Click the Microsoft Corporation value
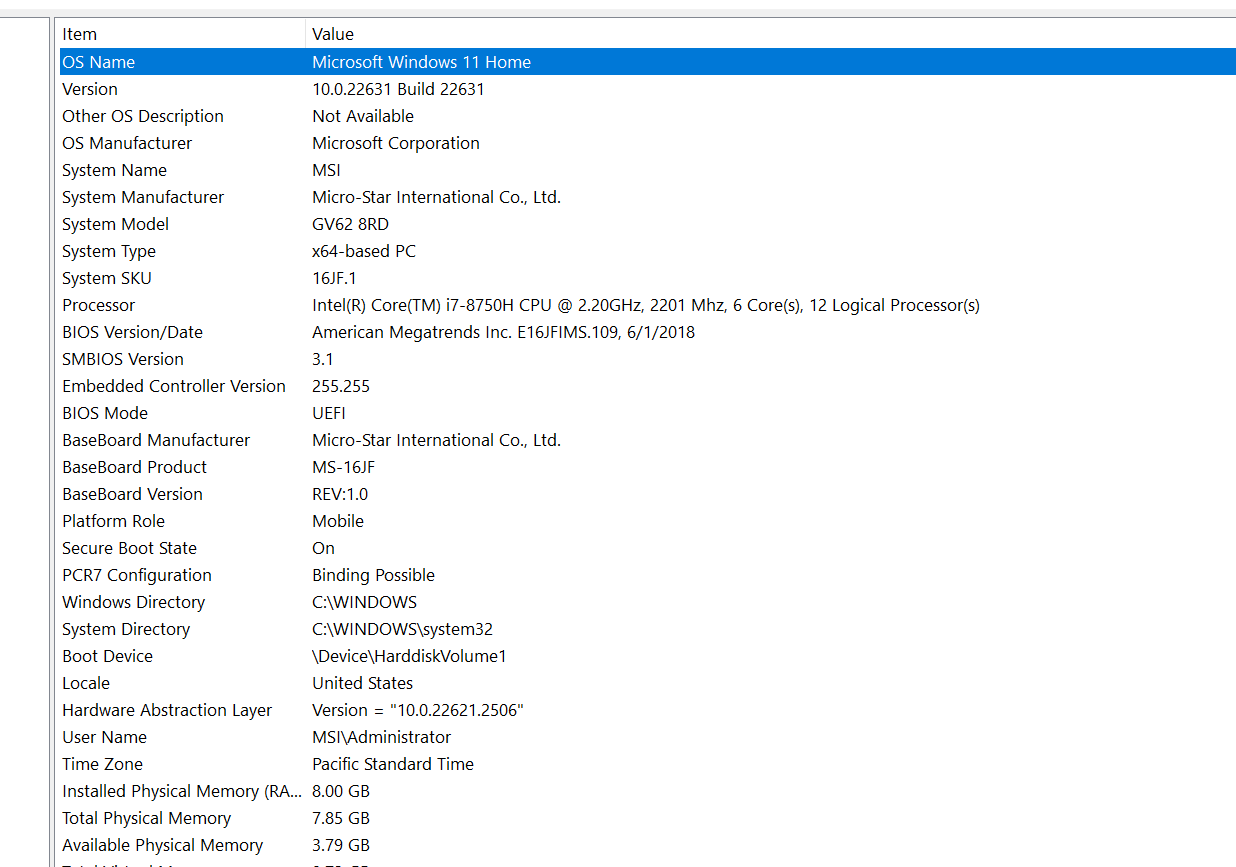The height and width of the screenshot is (867, 1236). tap(396, 143)
